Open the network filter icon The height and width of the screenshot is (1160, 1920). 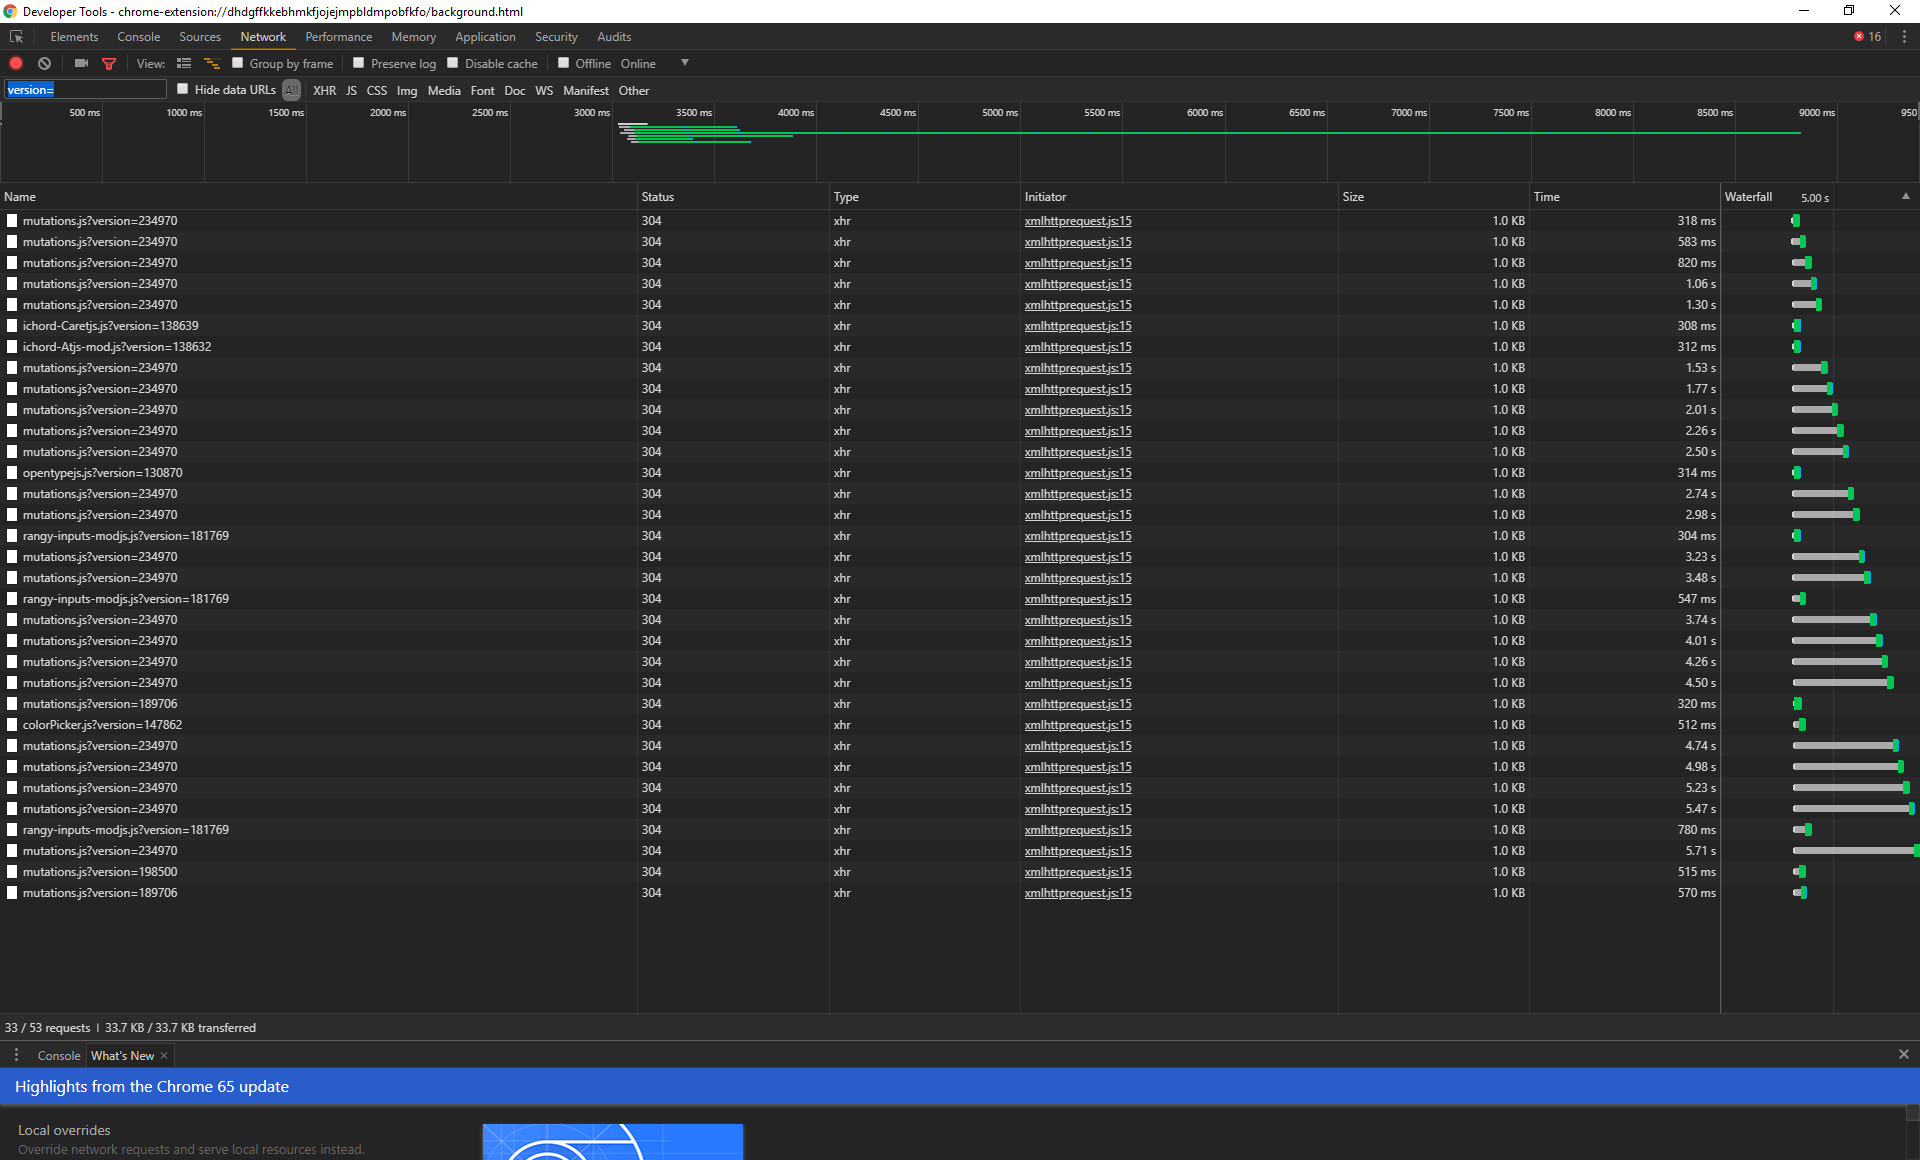[109, 63]
